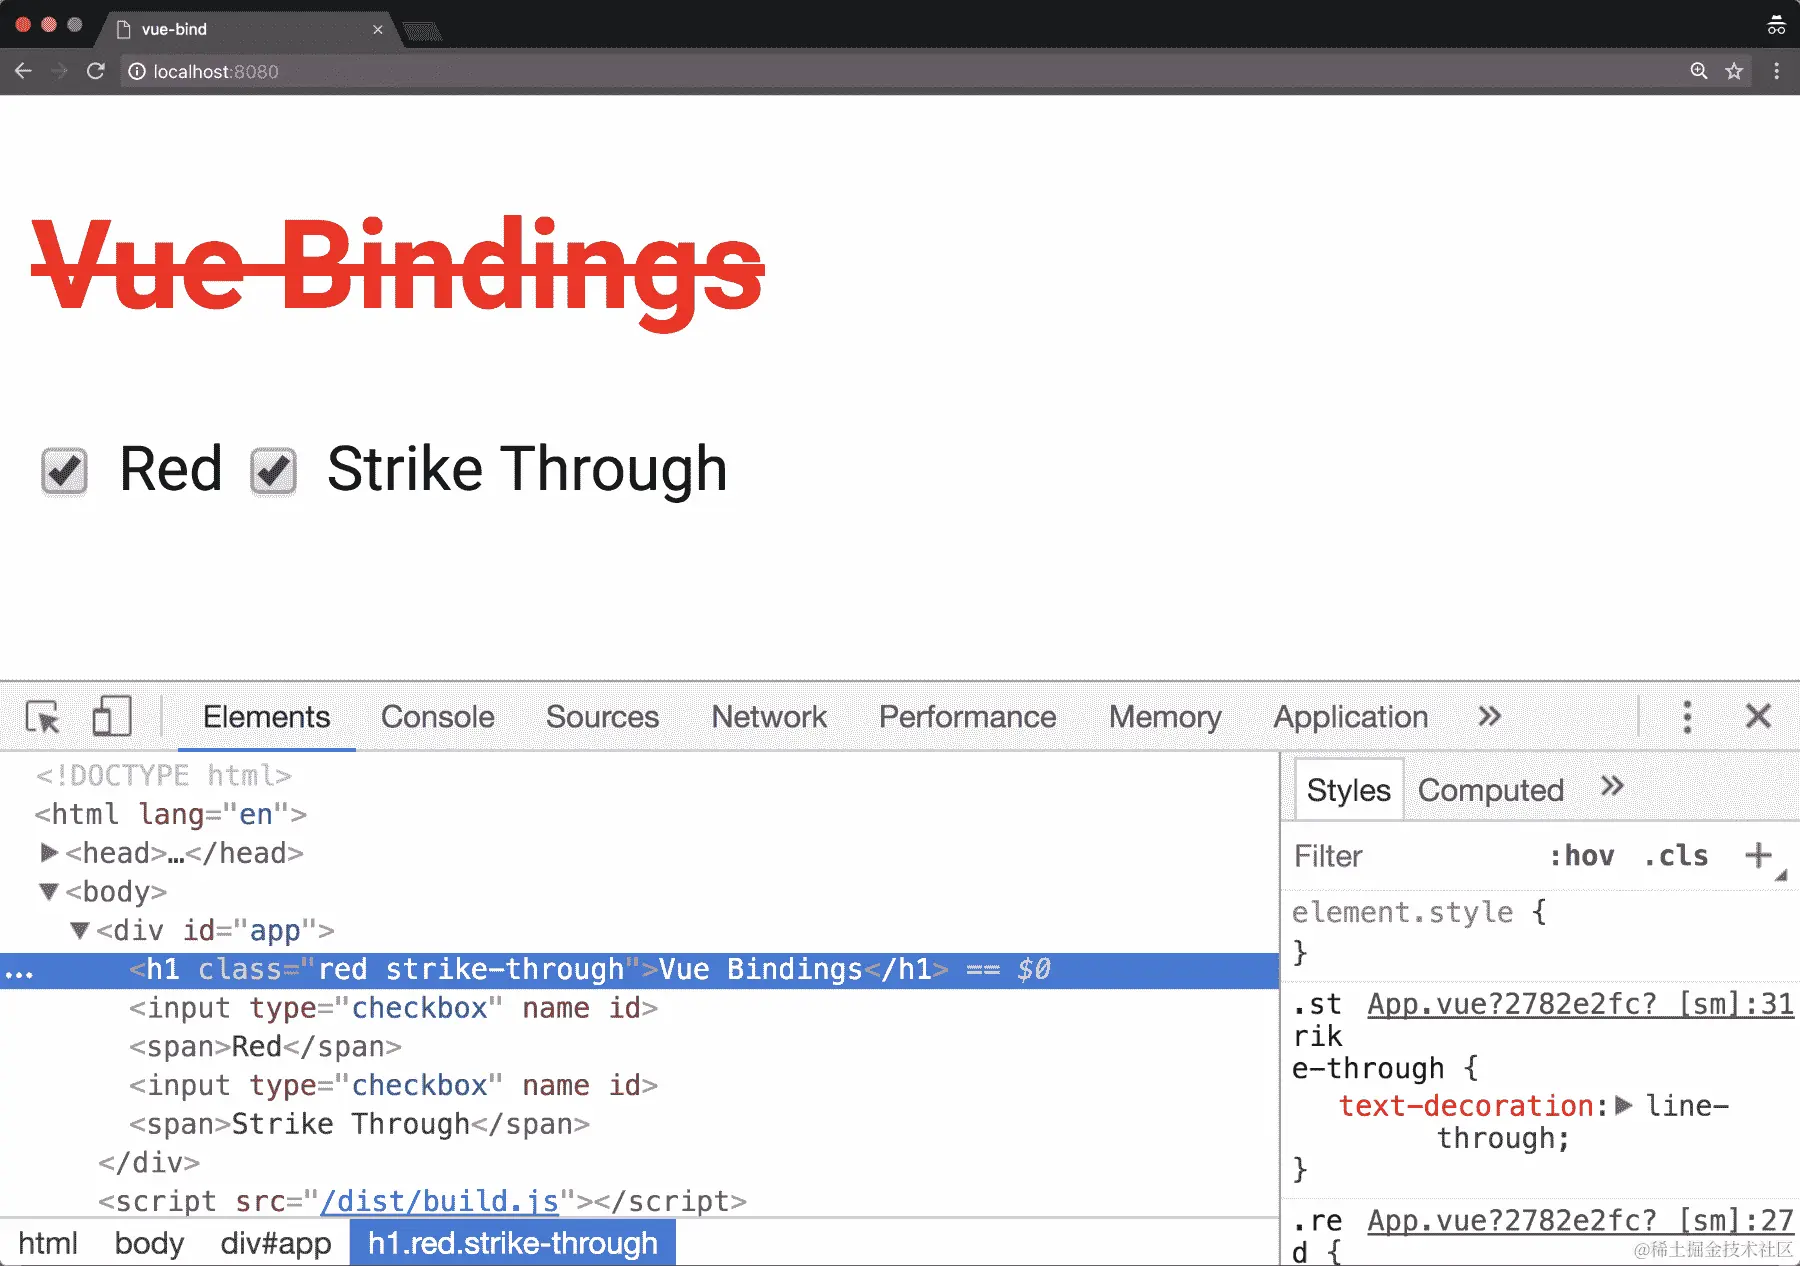
Task: Open App.vue source link at line 27
Action: (x=1580, y=1221)
